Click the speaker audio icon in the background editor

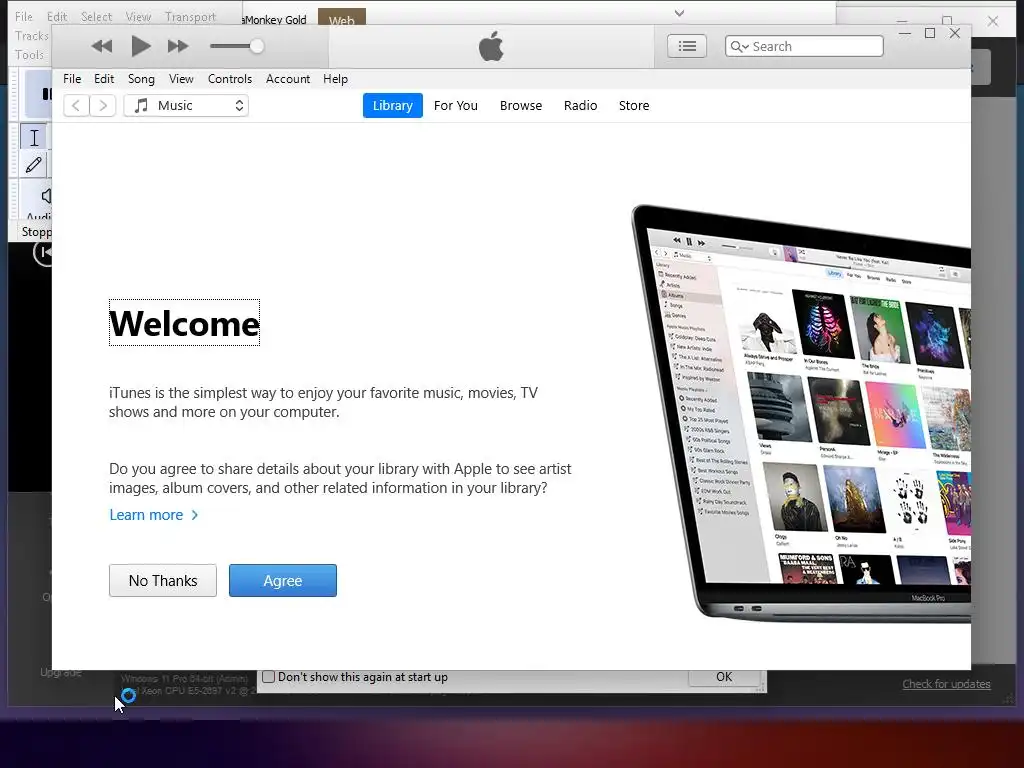click(46, 196)
